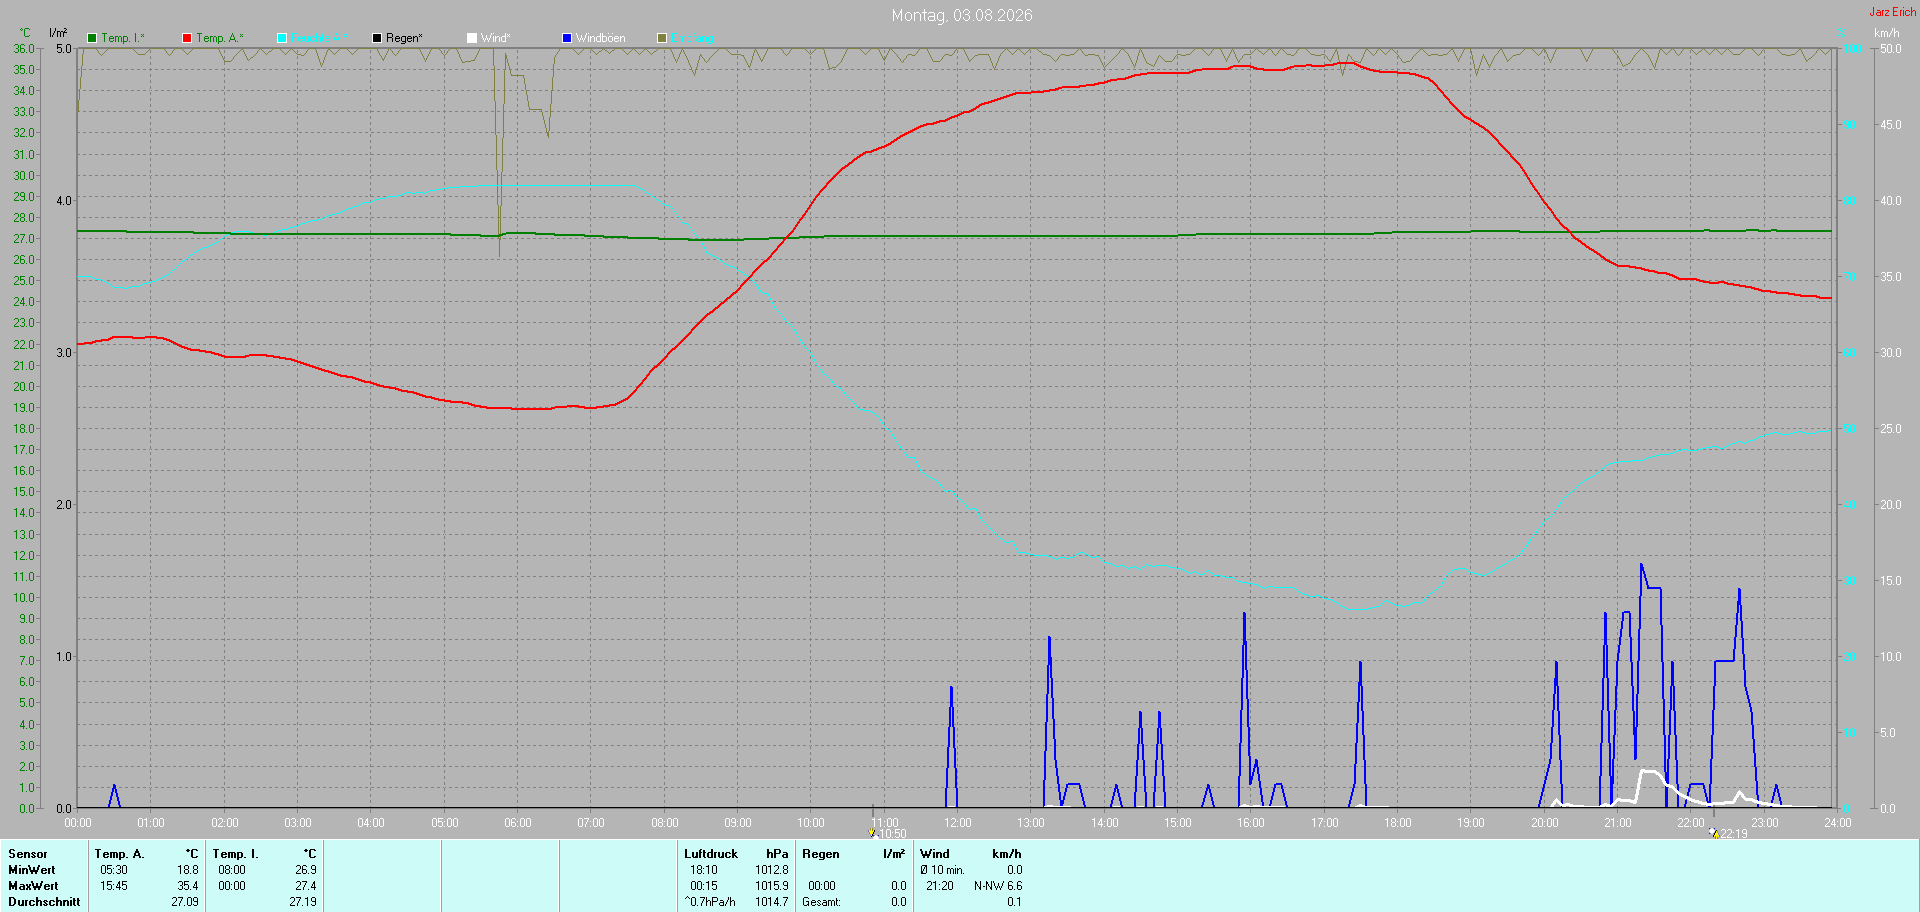
Task: Click the black Regen legend swatch
Action: coord(377,38)
